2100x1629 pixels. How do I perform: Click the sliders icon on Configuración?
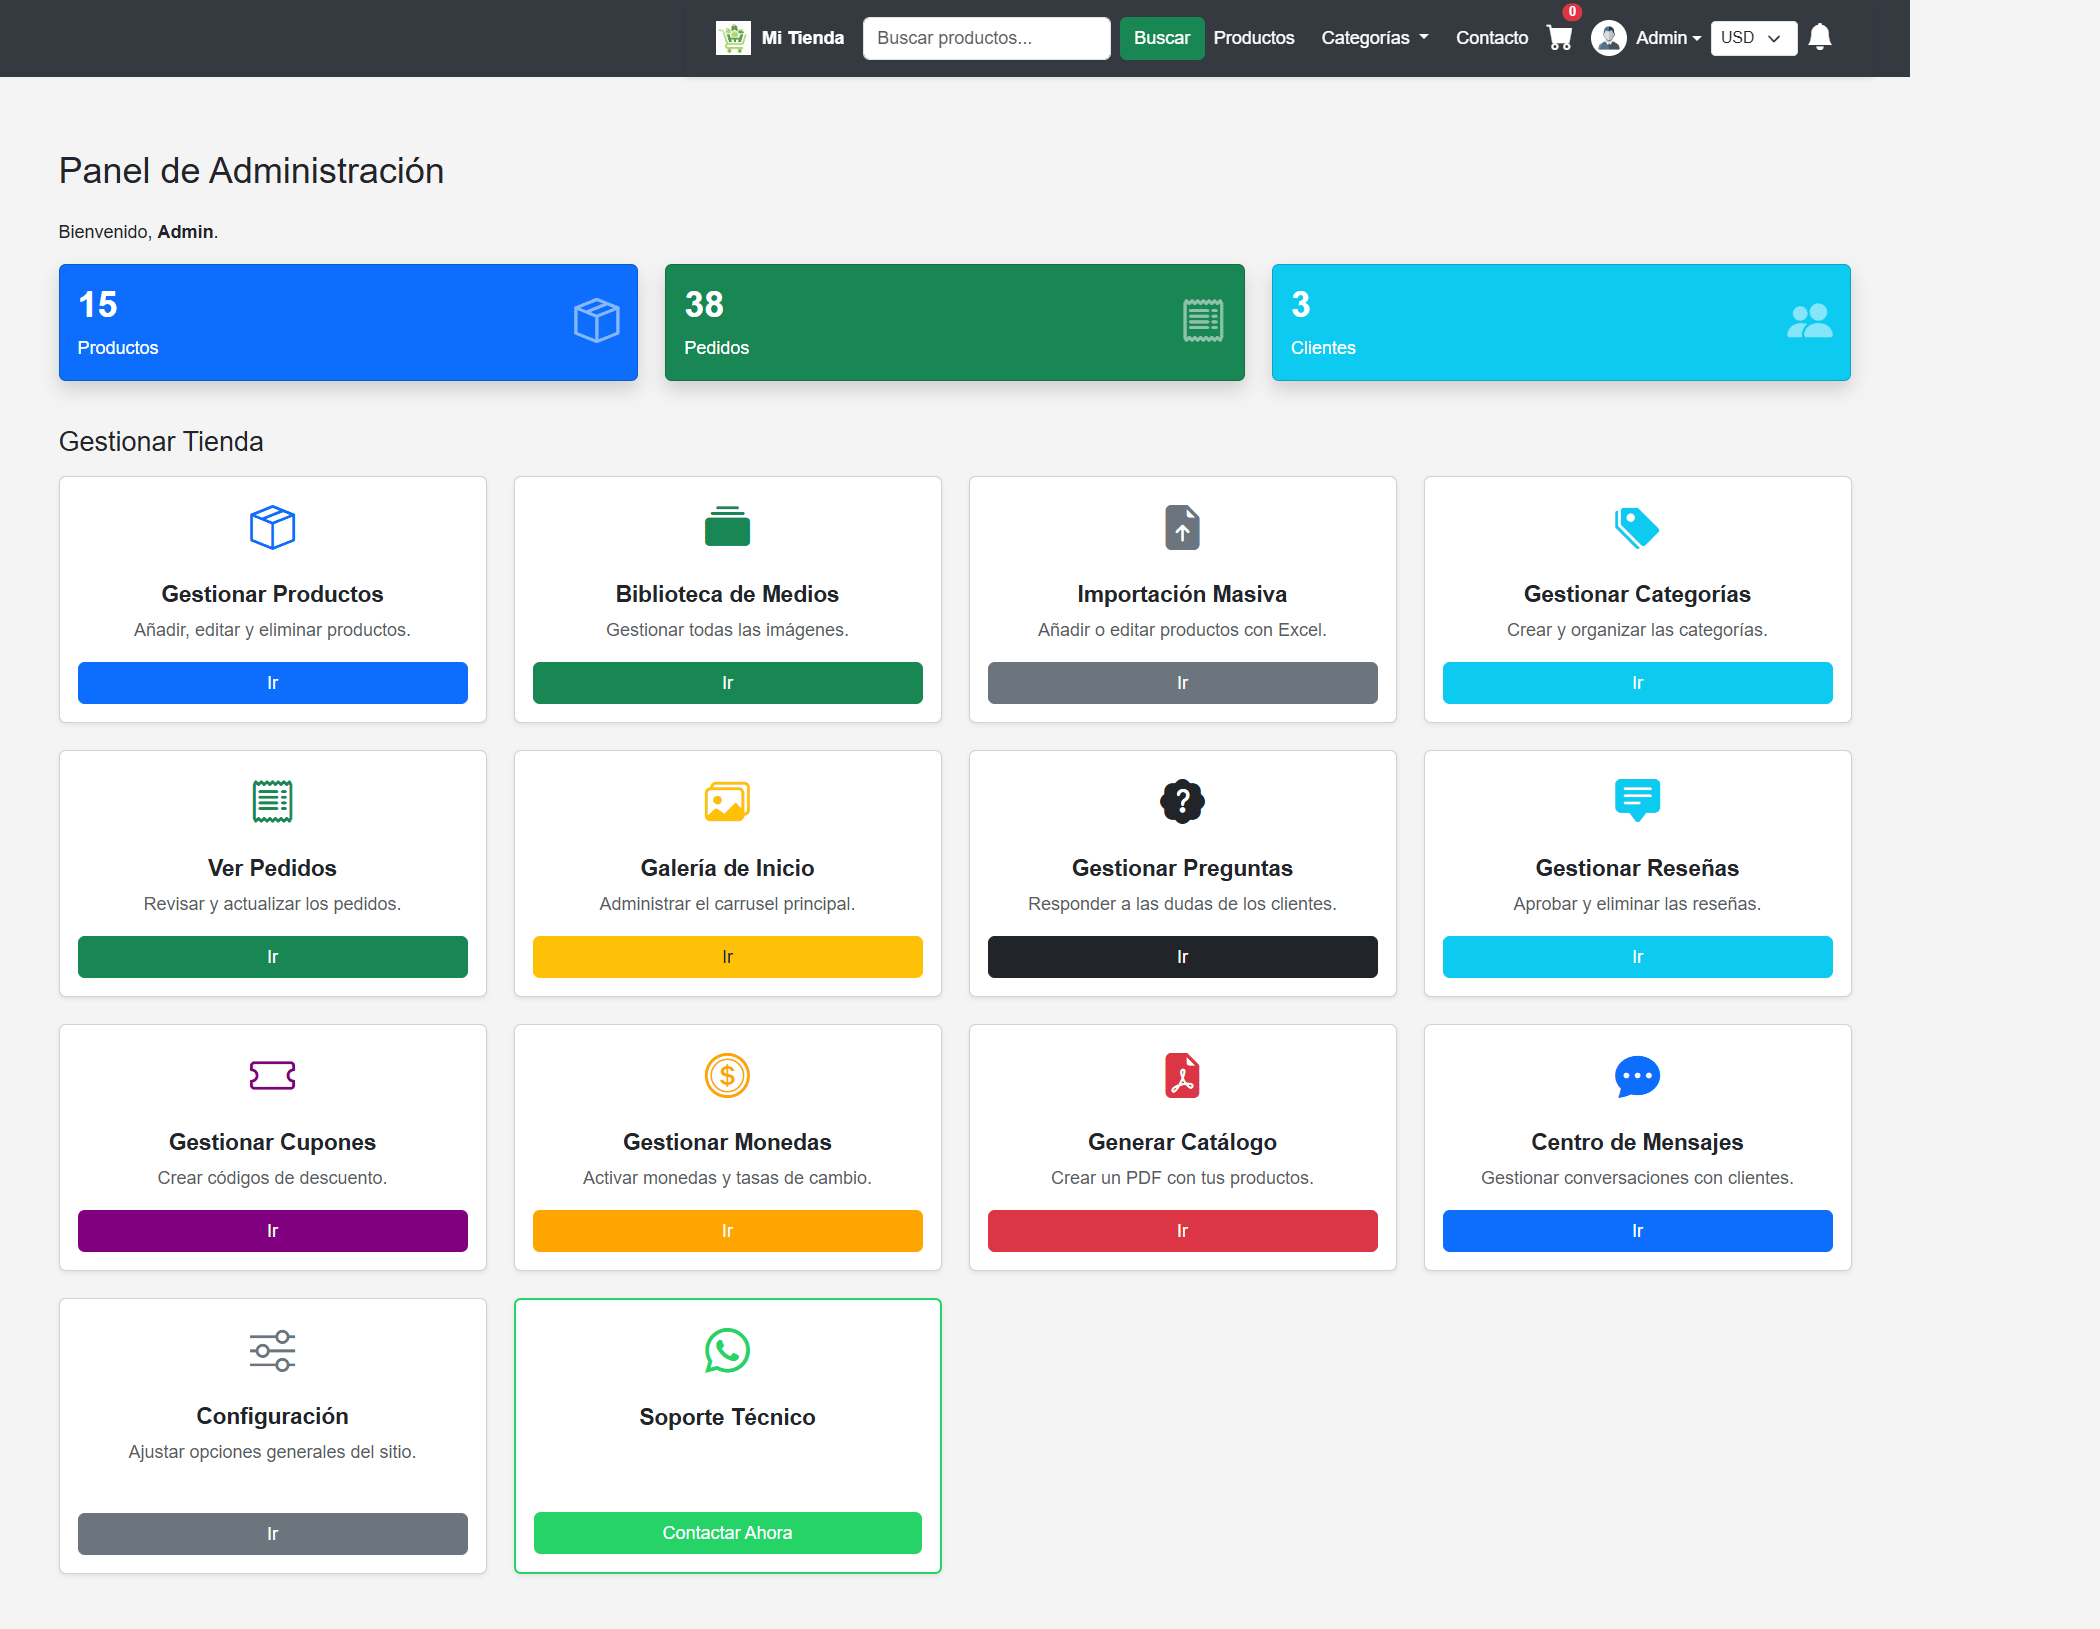coord(272,1350)
